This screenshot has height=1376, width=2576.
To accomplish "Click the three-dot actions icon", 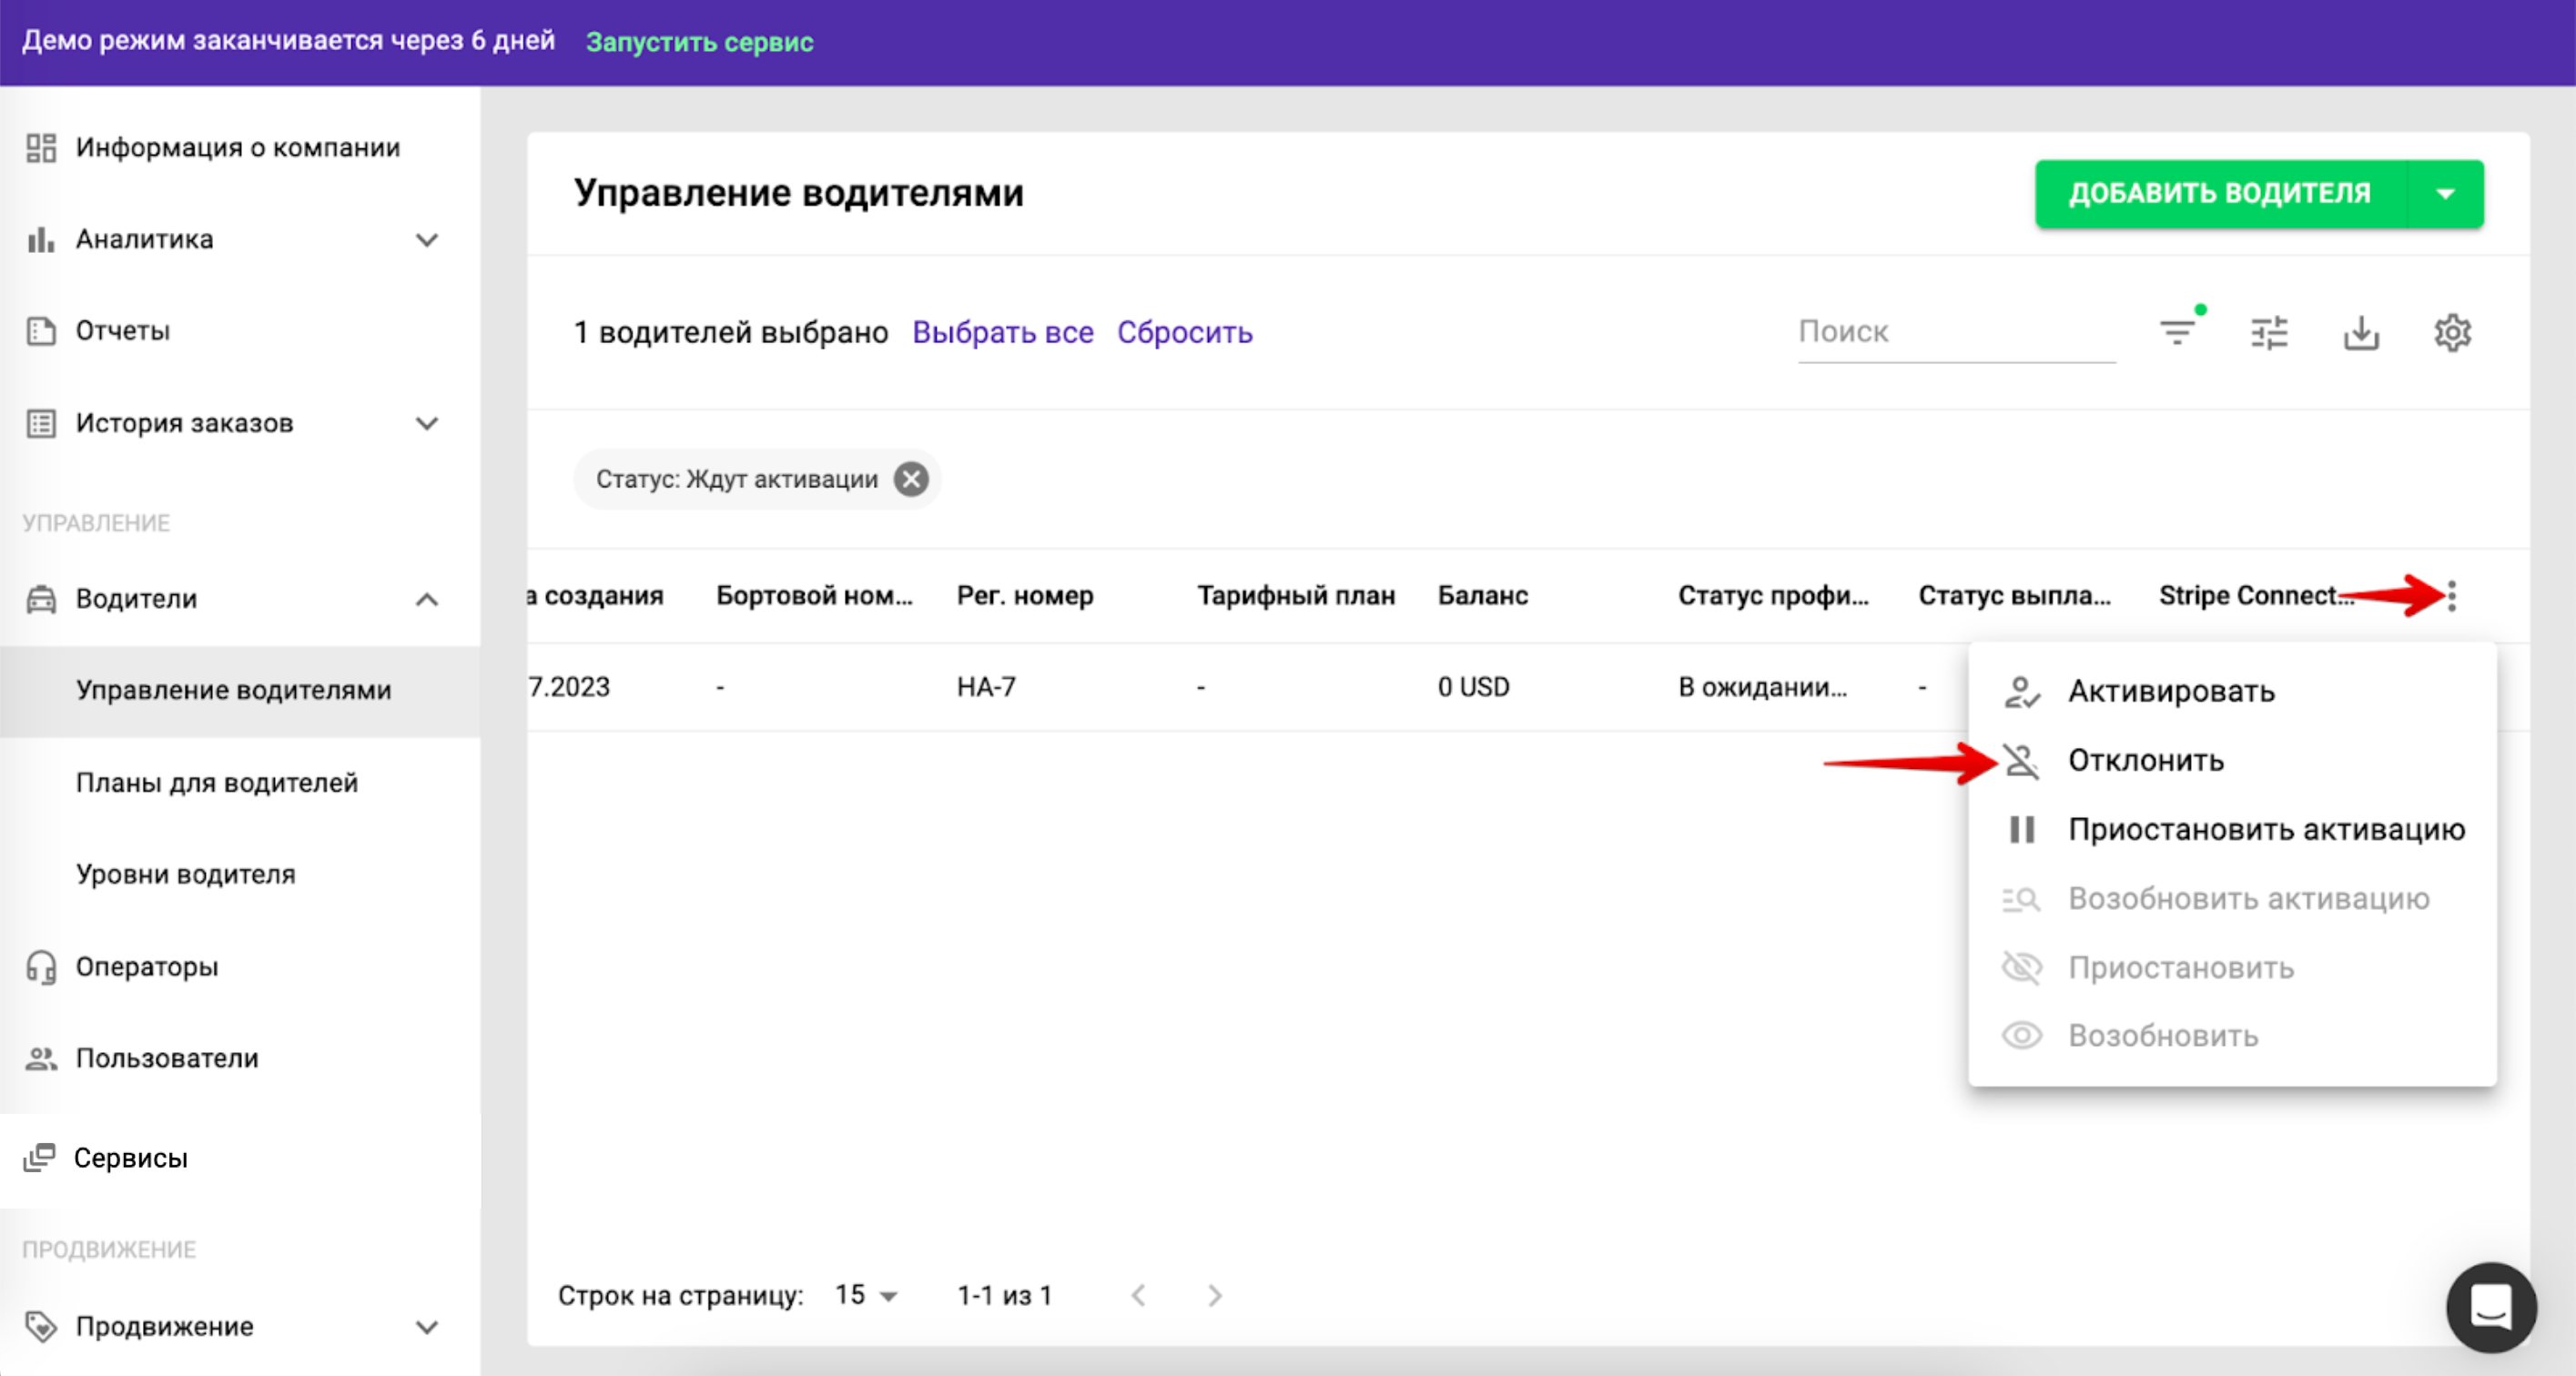I will coord(2451,596).
